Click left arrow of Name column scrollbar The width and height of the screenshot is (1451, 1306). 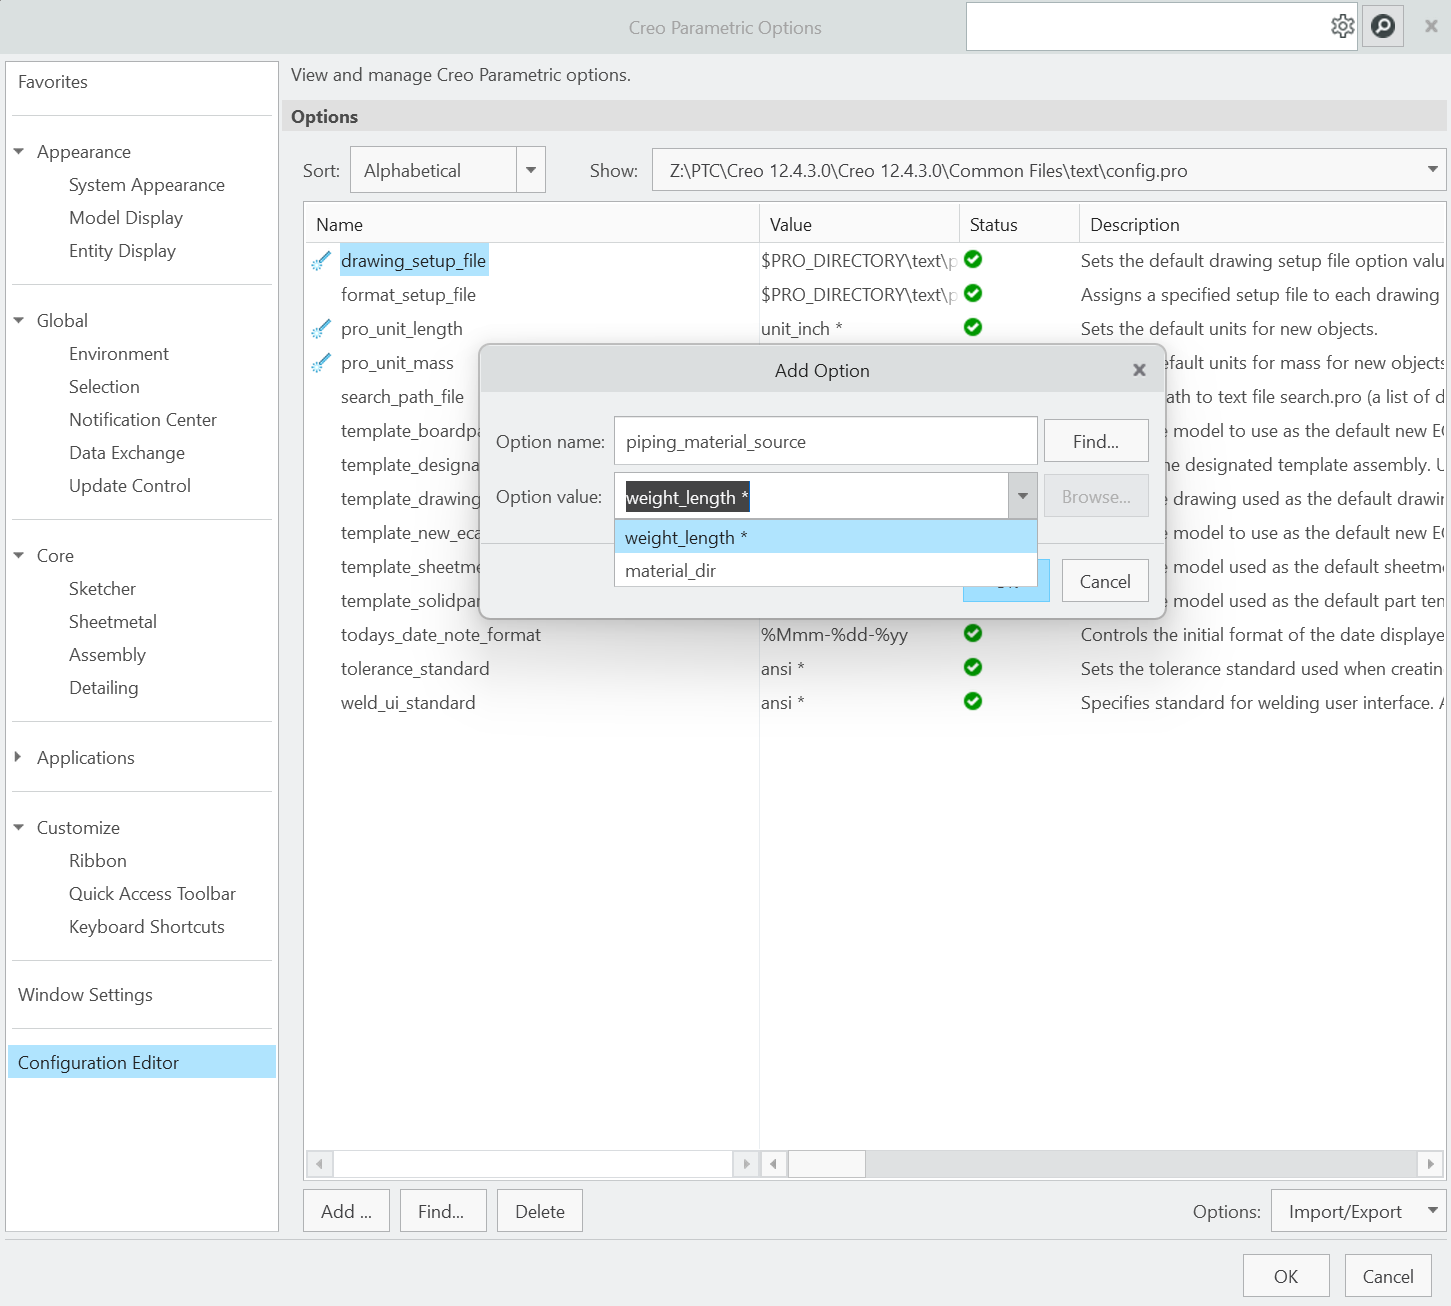(320, 1164)
